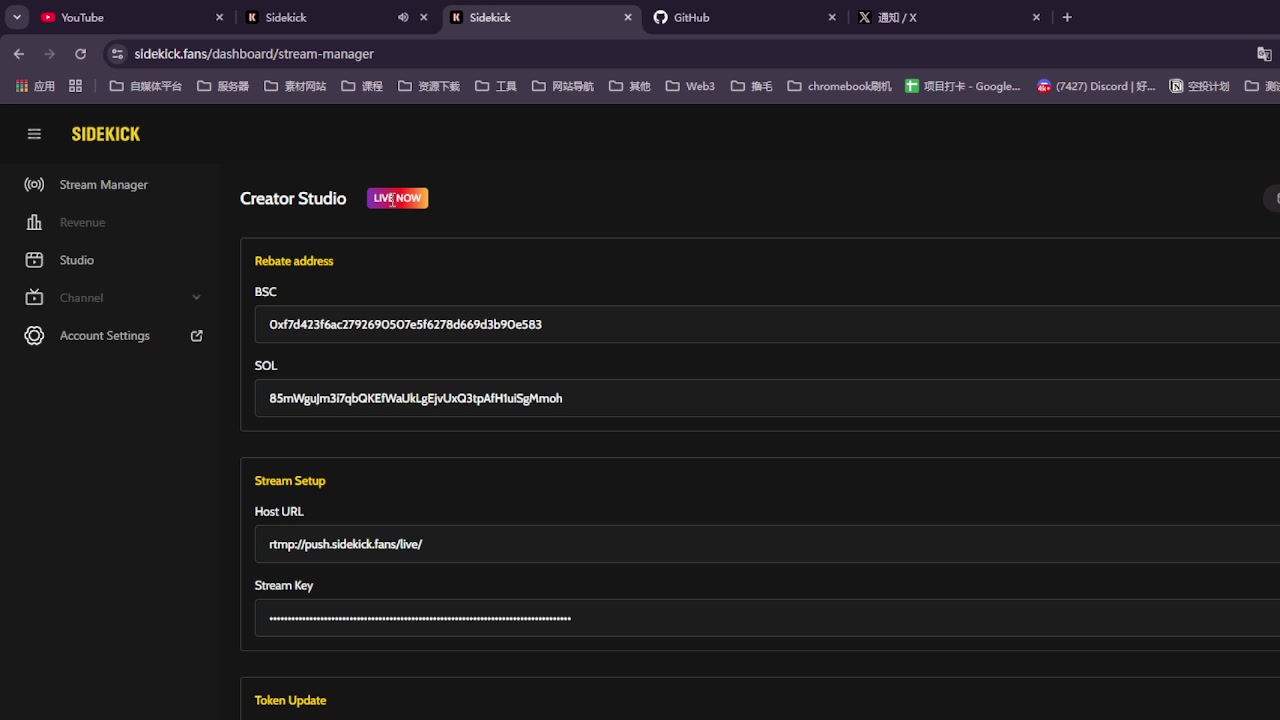Open the Web3 bookmarks folder
1280x720 pixels.
(x=690, y=86)
